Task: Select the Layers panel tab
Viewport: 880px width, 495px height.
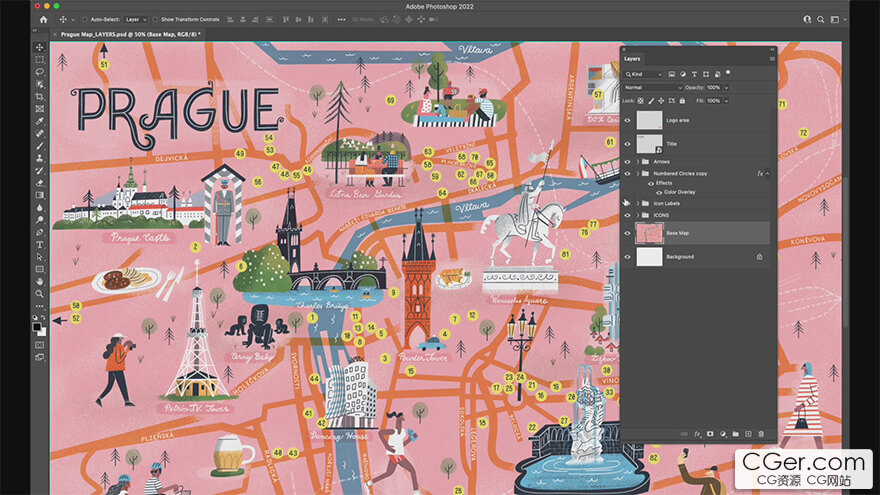Action: coord(632,58)
